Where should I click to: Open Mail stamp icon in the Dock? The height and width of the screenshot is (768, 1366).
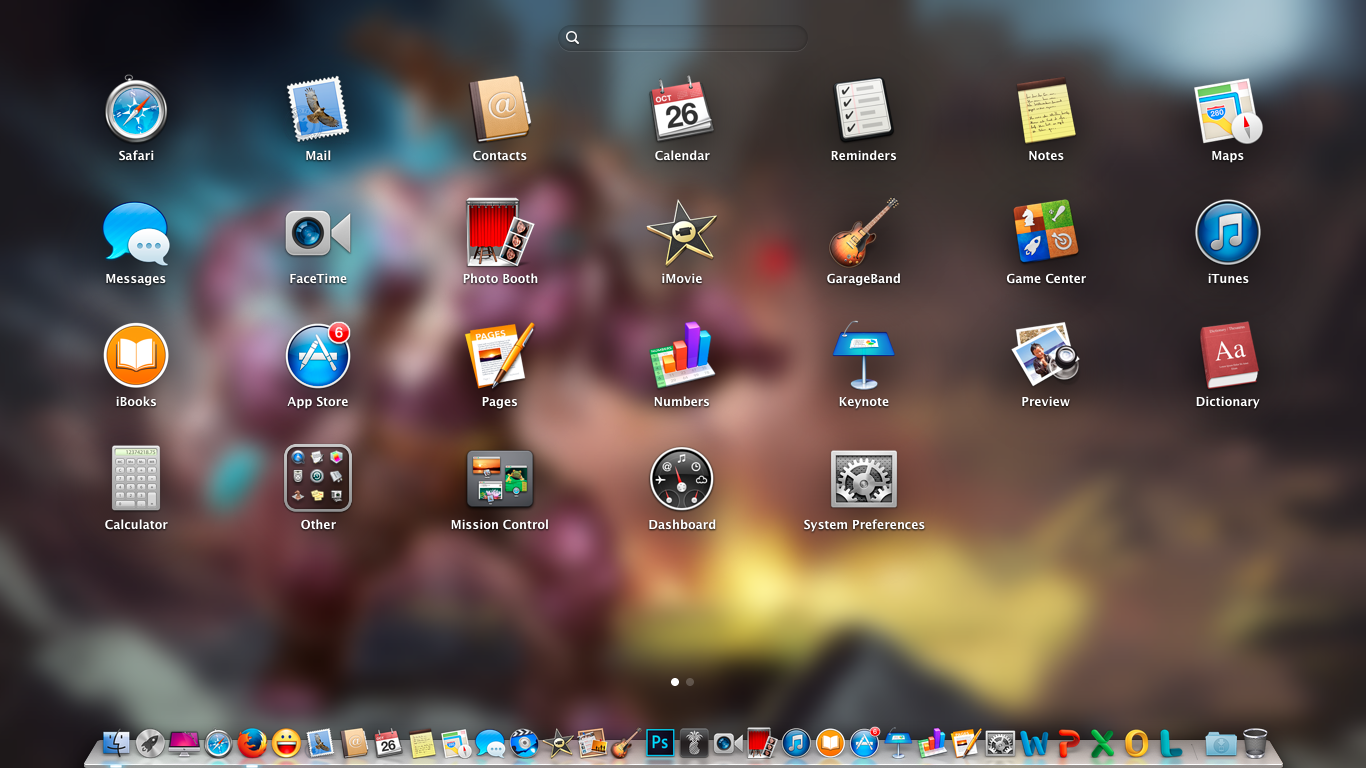pos(320,743)
